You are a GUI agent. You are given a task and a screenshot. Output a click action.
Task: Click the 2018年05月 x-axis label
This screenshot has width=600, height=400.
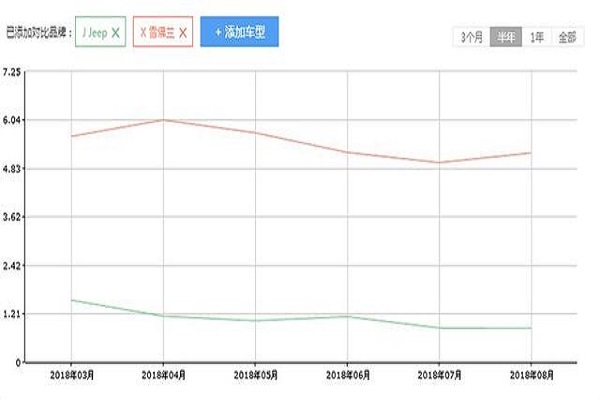[x=255, y=374]
